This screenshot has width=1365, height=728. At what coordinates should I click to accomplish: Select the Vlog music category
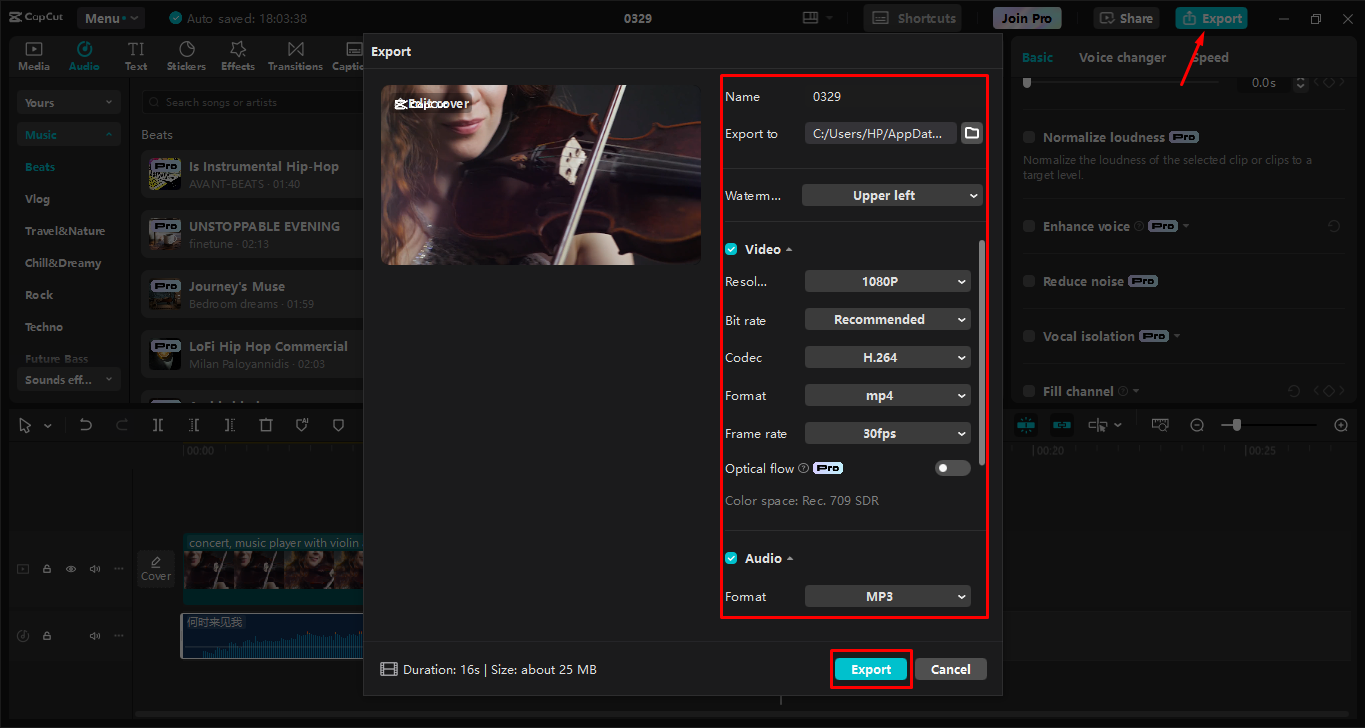[37, 199]
